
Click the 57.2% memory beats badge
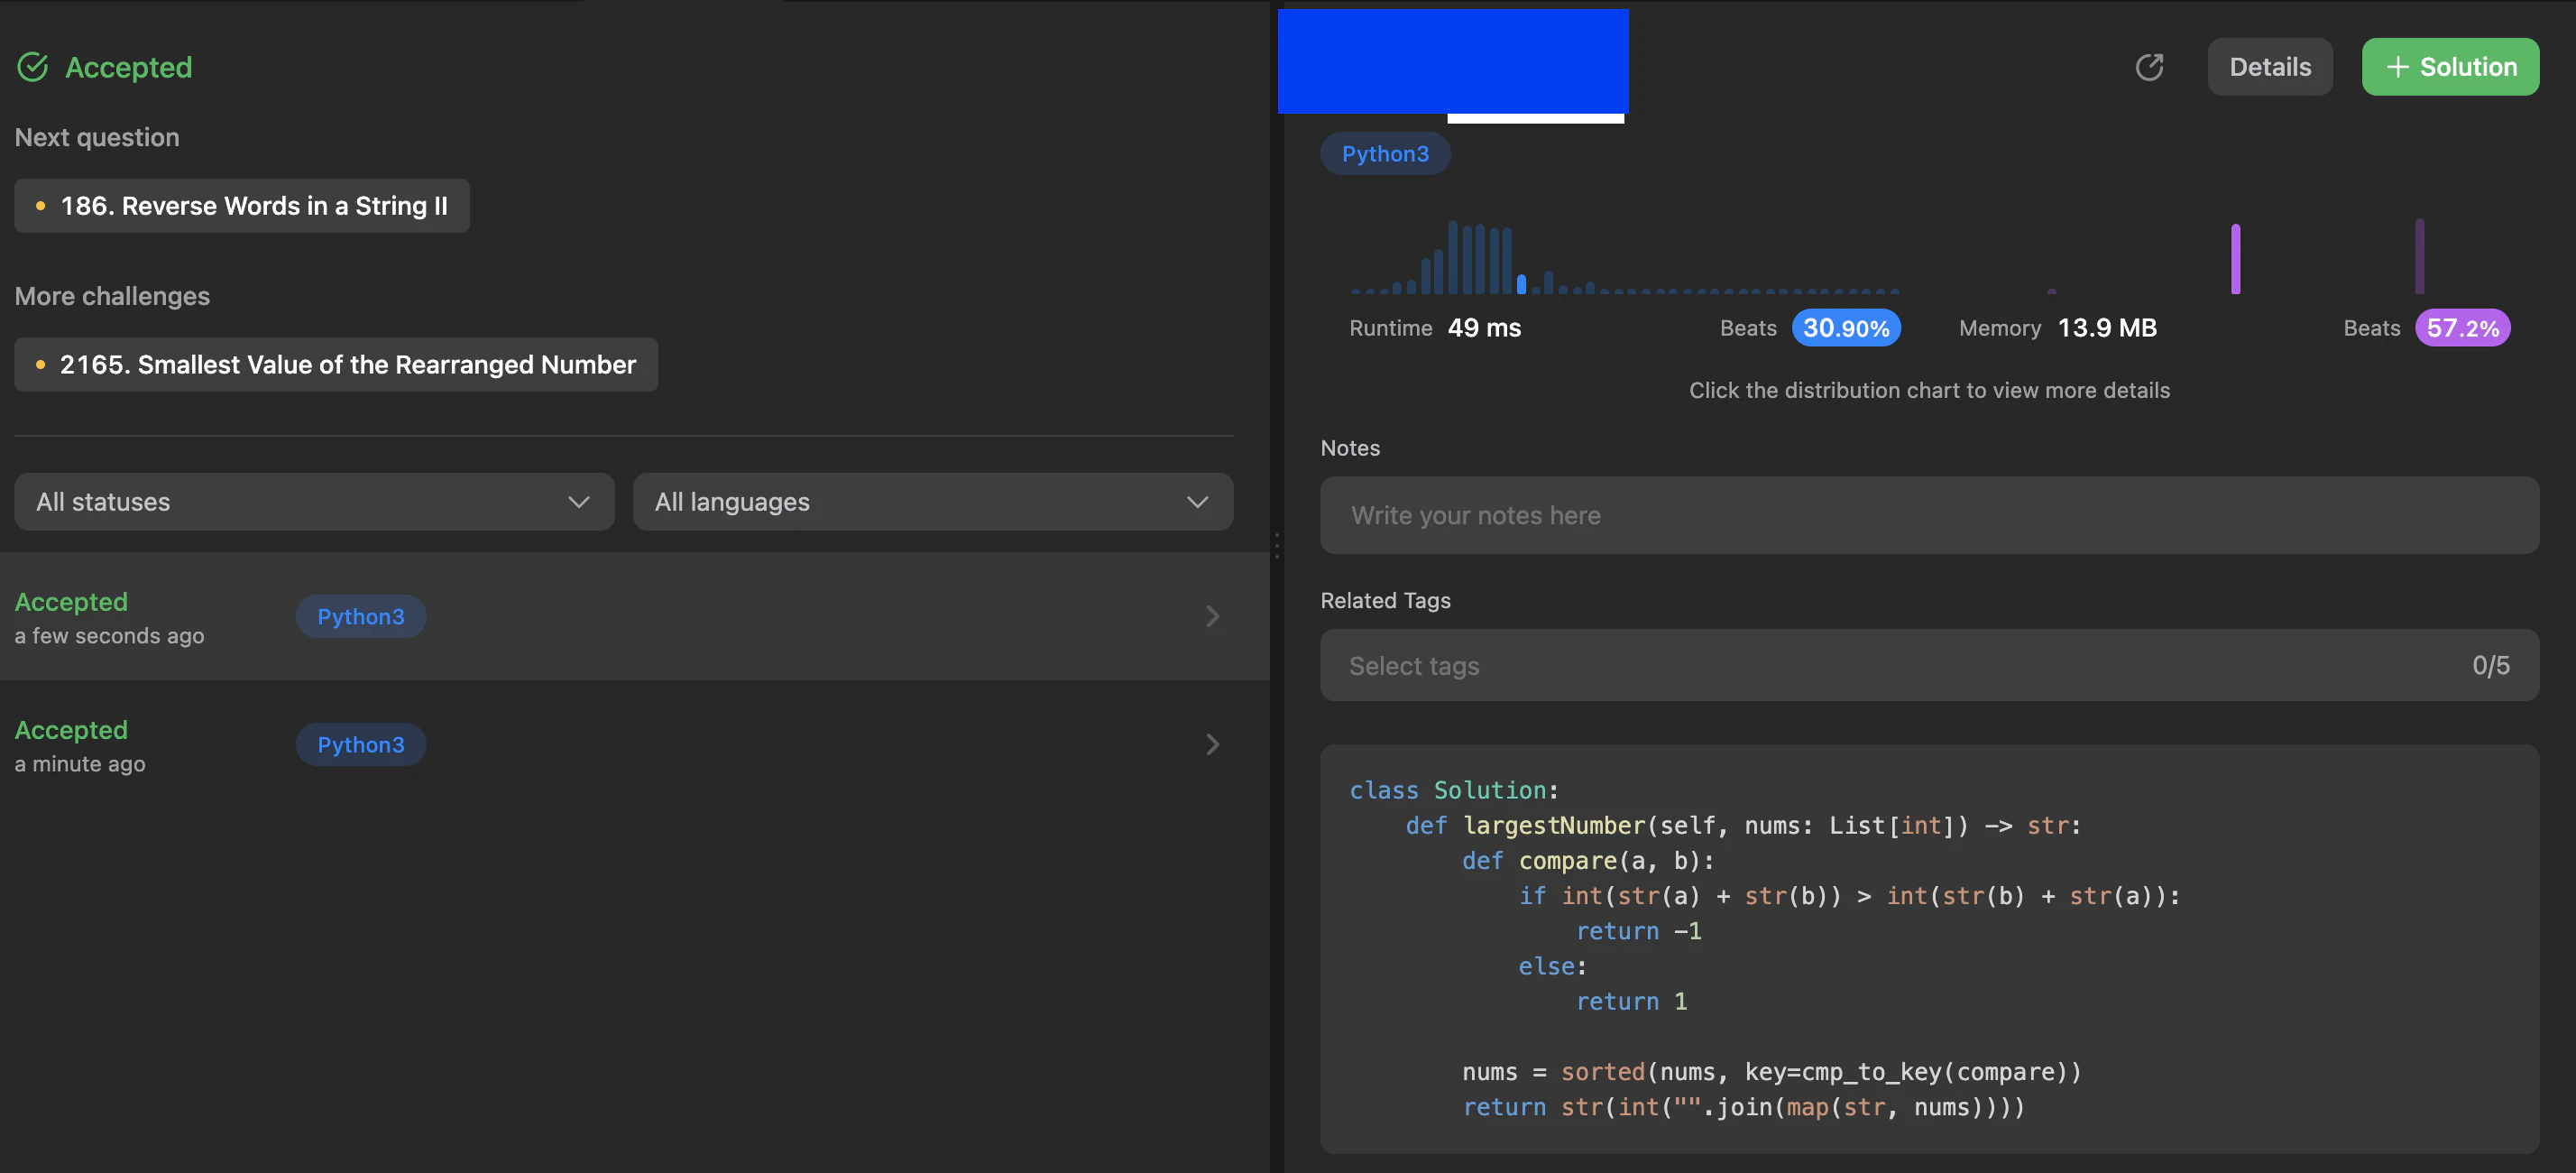(x=2462, y=328)
